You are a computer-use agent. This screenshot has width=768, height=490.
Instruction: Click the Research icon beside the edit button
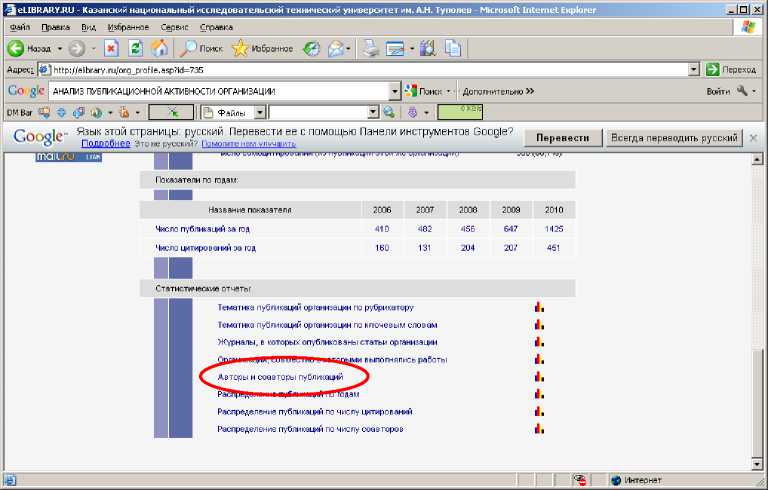click(428, 49)
